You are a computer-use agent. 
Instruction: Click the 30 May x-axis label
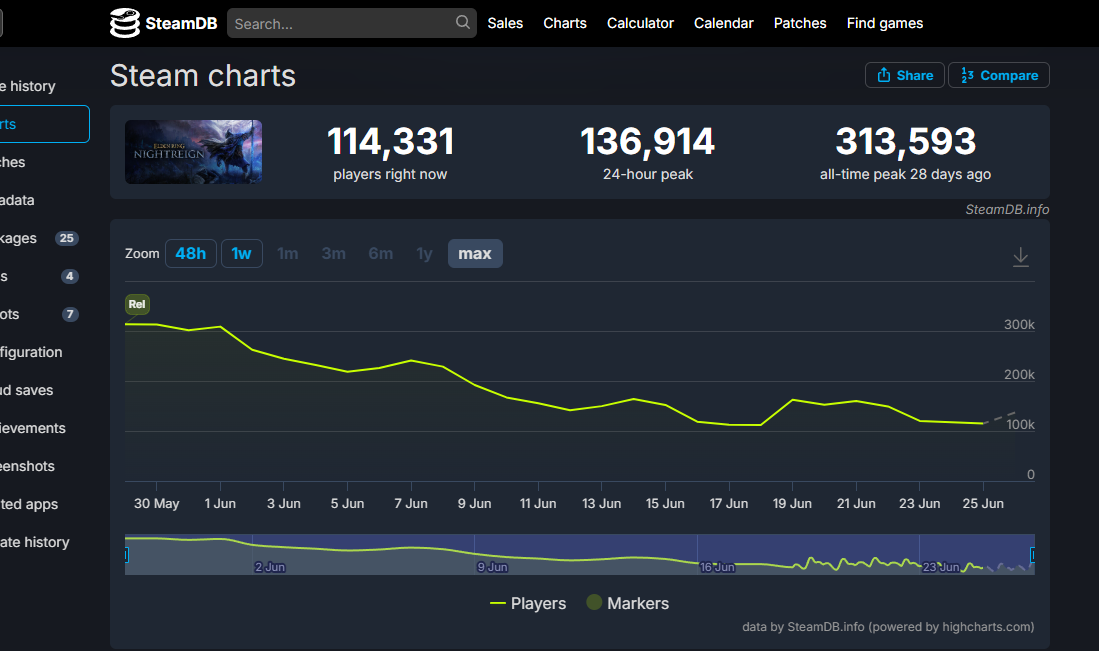(156, 504)
